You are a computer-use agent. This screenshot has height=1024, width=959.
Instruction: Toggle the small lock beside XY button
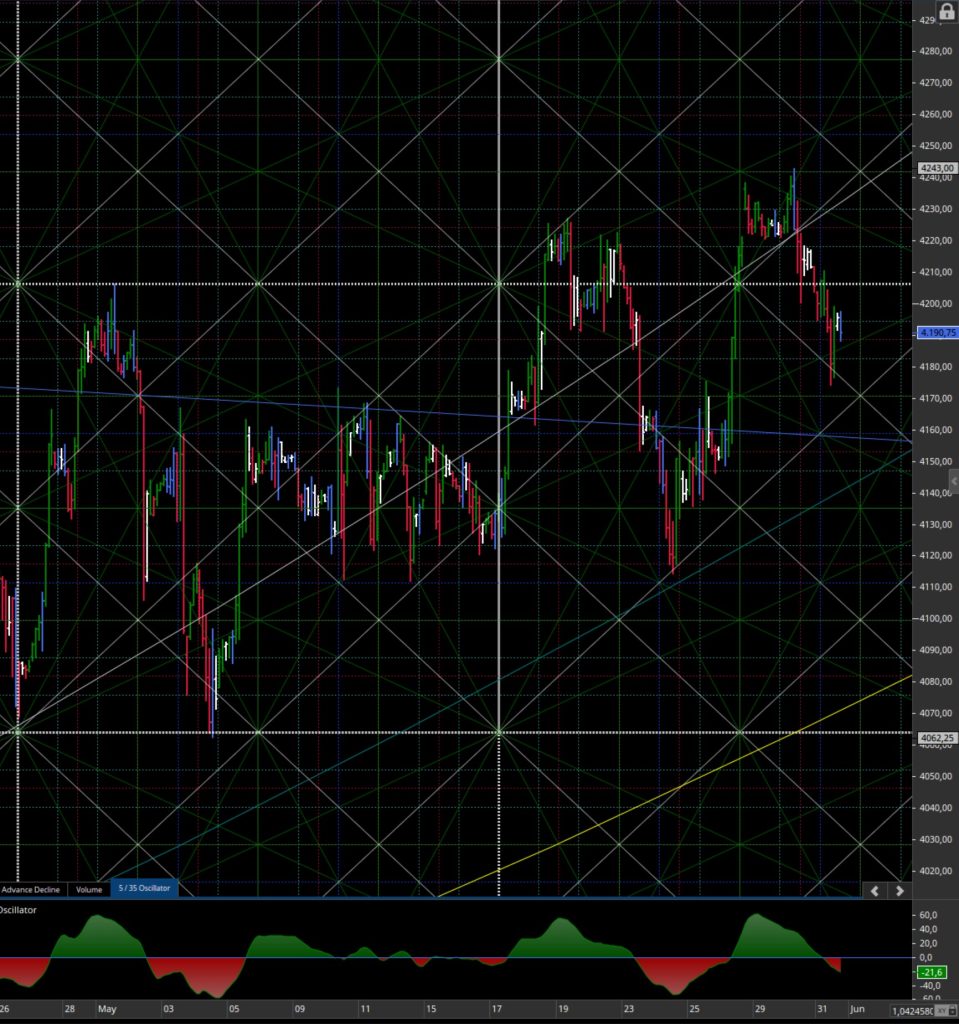(952, 1010)
